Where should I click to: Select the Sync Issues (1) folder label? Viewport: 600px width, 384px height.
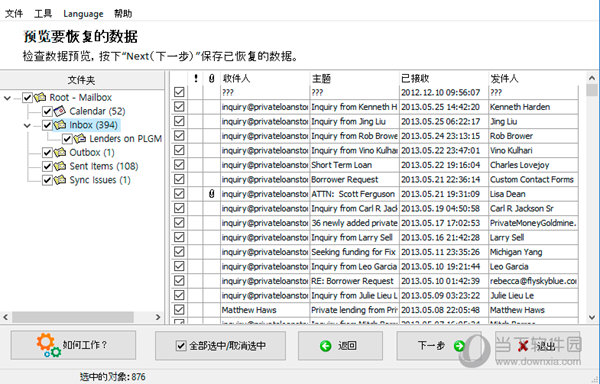100,180
